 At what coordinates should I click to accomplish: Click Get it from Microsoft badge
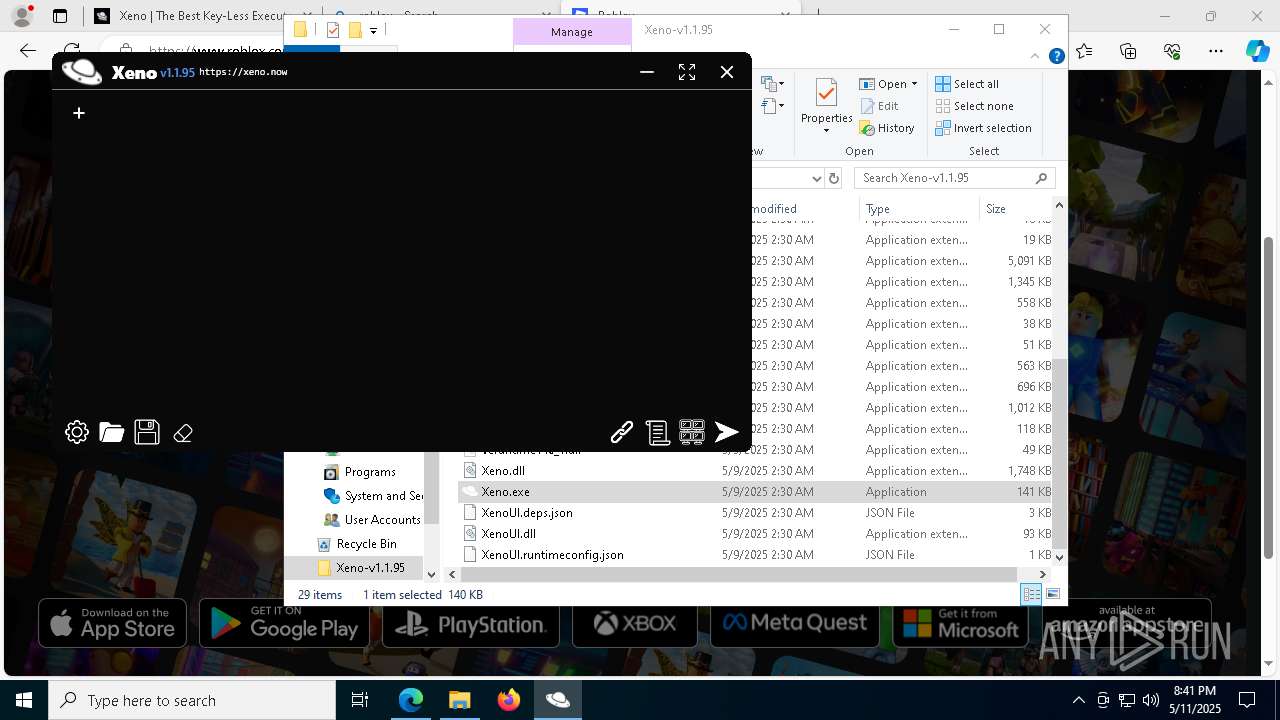(959, 624)
